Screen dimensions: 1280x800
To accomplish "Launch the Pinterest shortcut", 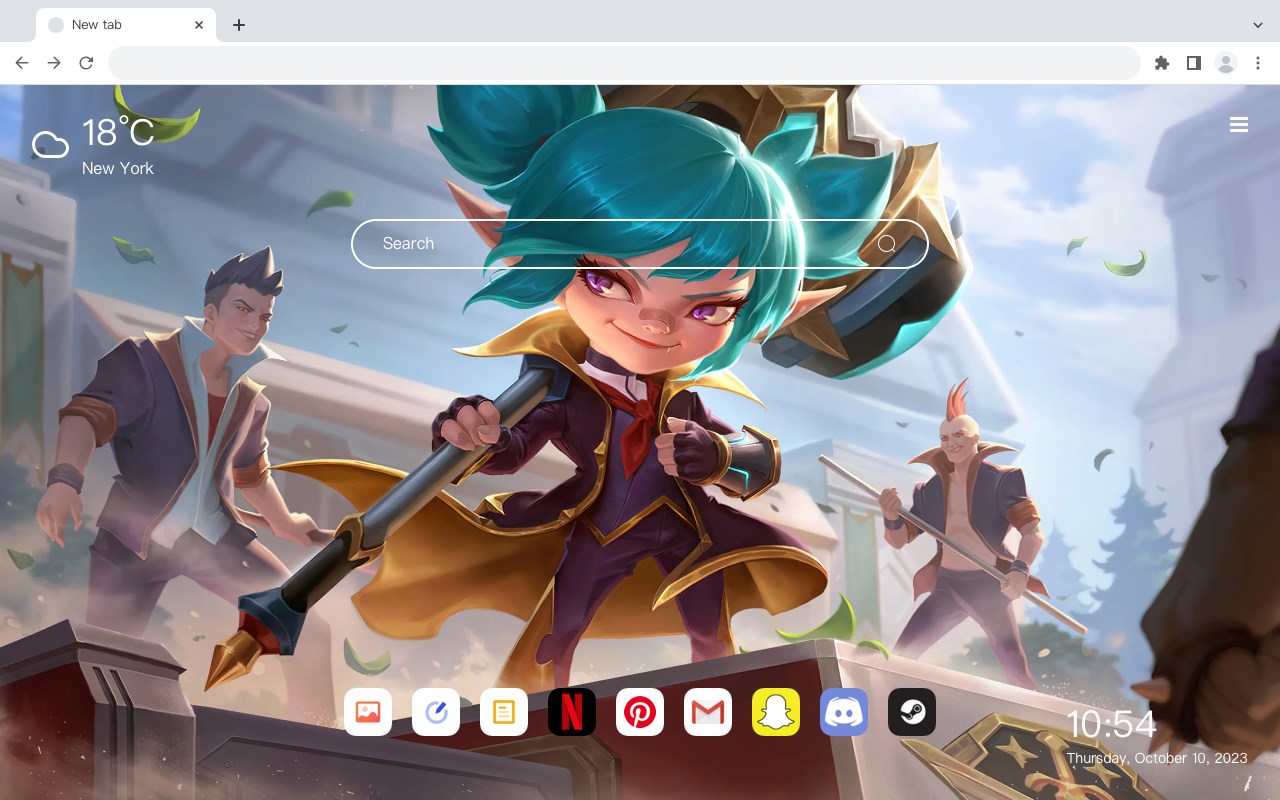I will coord(640,712).
